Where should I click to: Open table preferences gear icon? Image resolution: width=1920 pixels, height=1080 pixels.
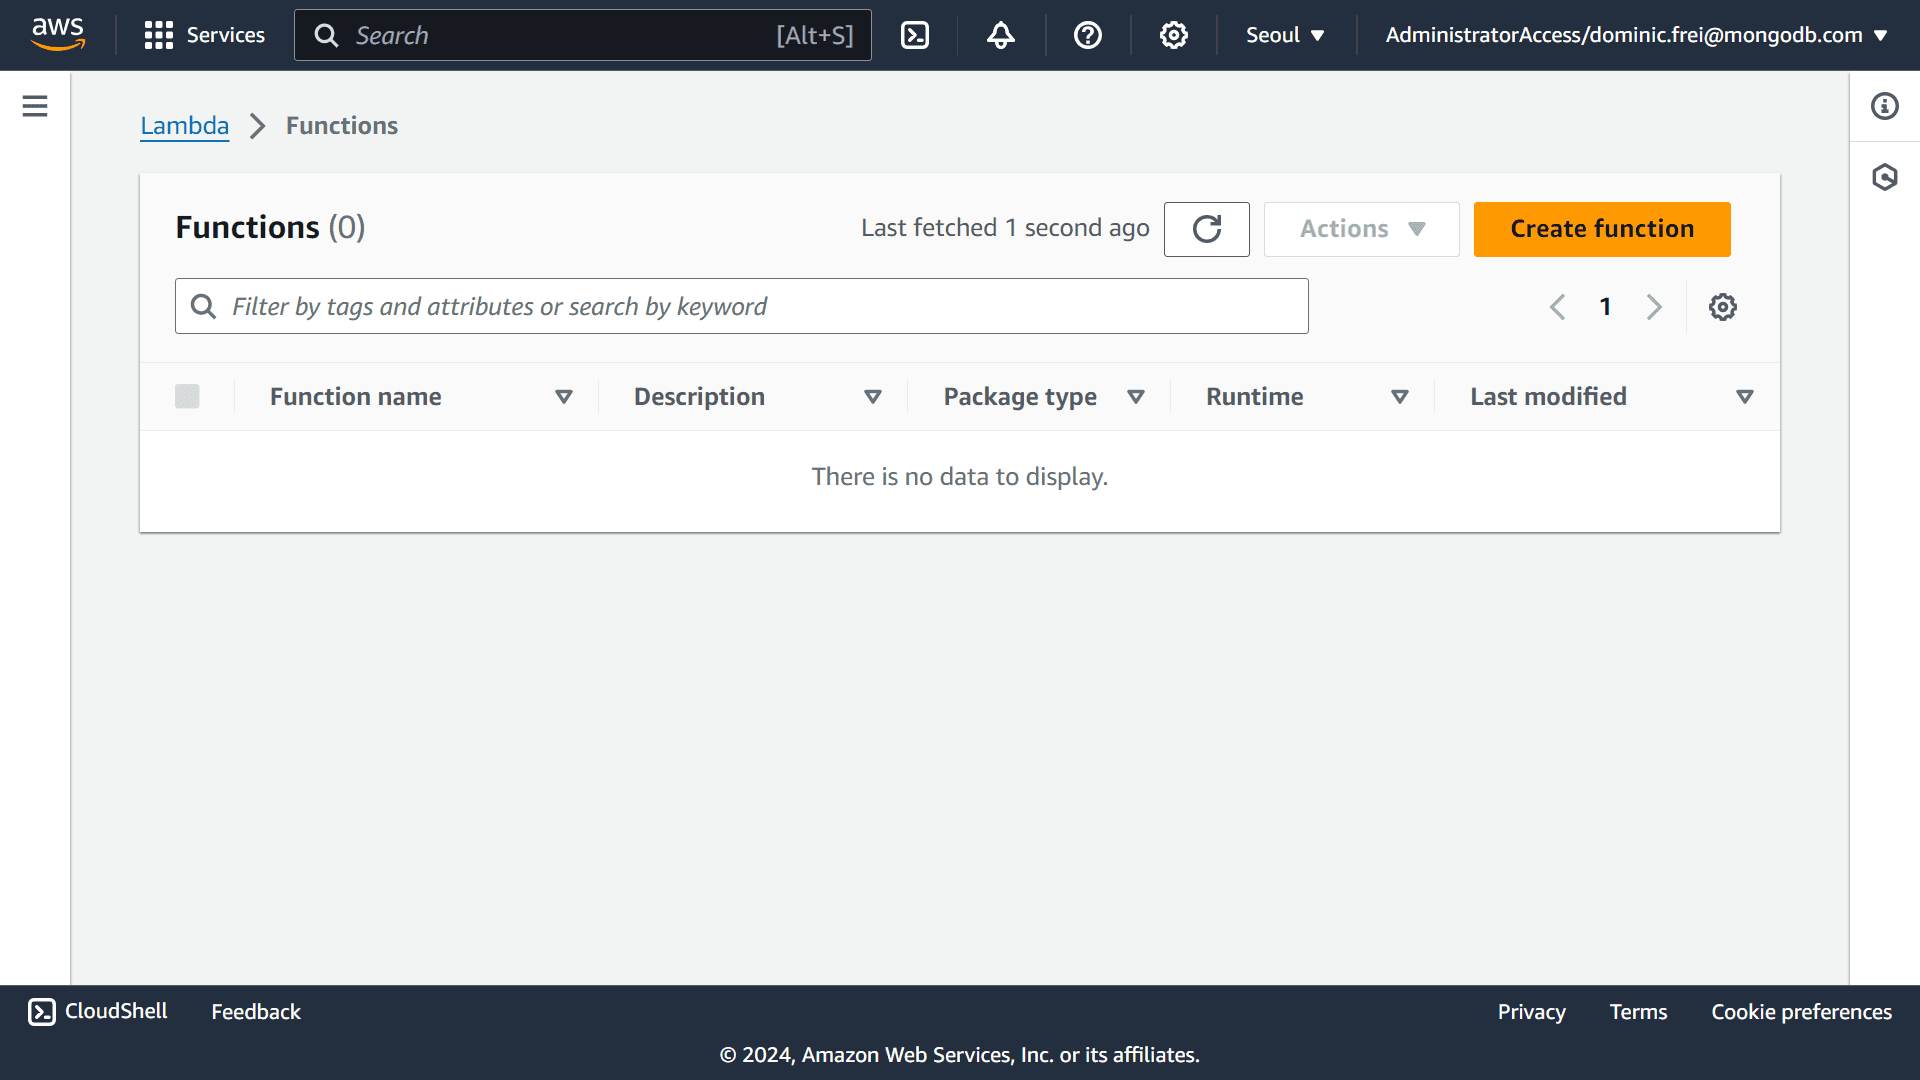[1723, 307]
